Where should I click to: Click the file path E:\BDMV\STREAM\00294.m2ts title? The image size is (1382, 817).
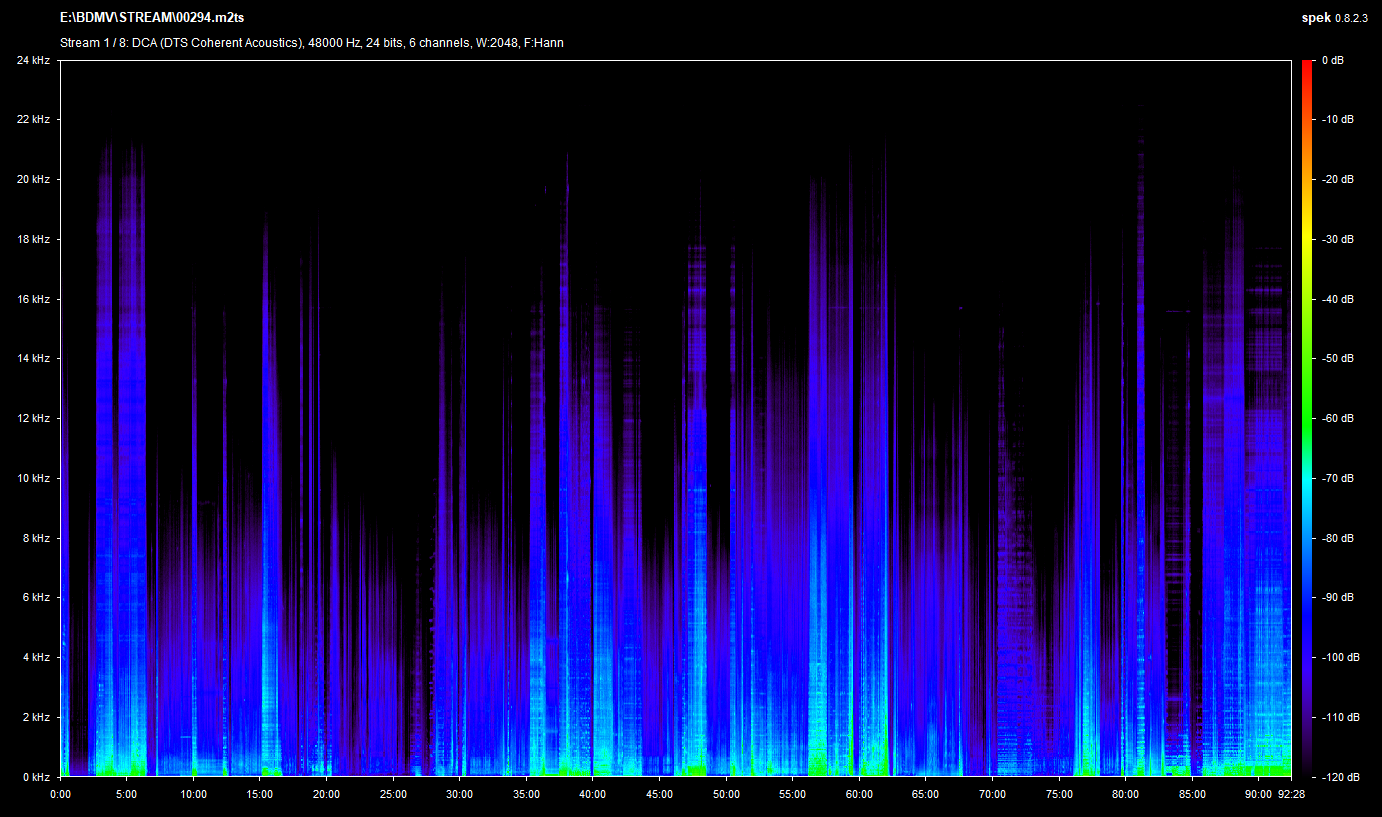(x=153, y=19)
